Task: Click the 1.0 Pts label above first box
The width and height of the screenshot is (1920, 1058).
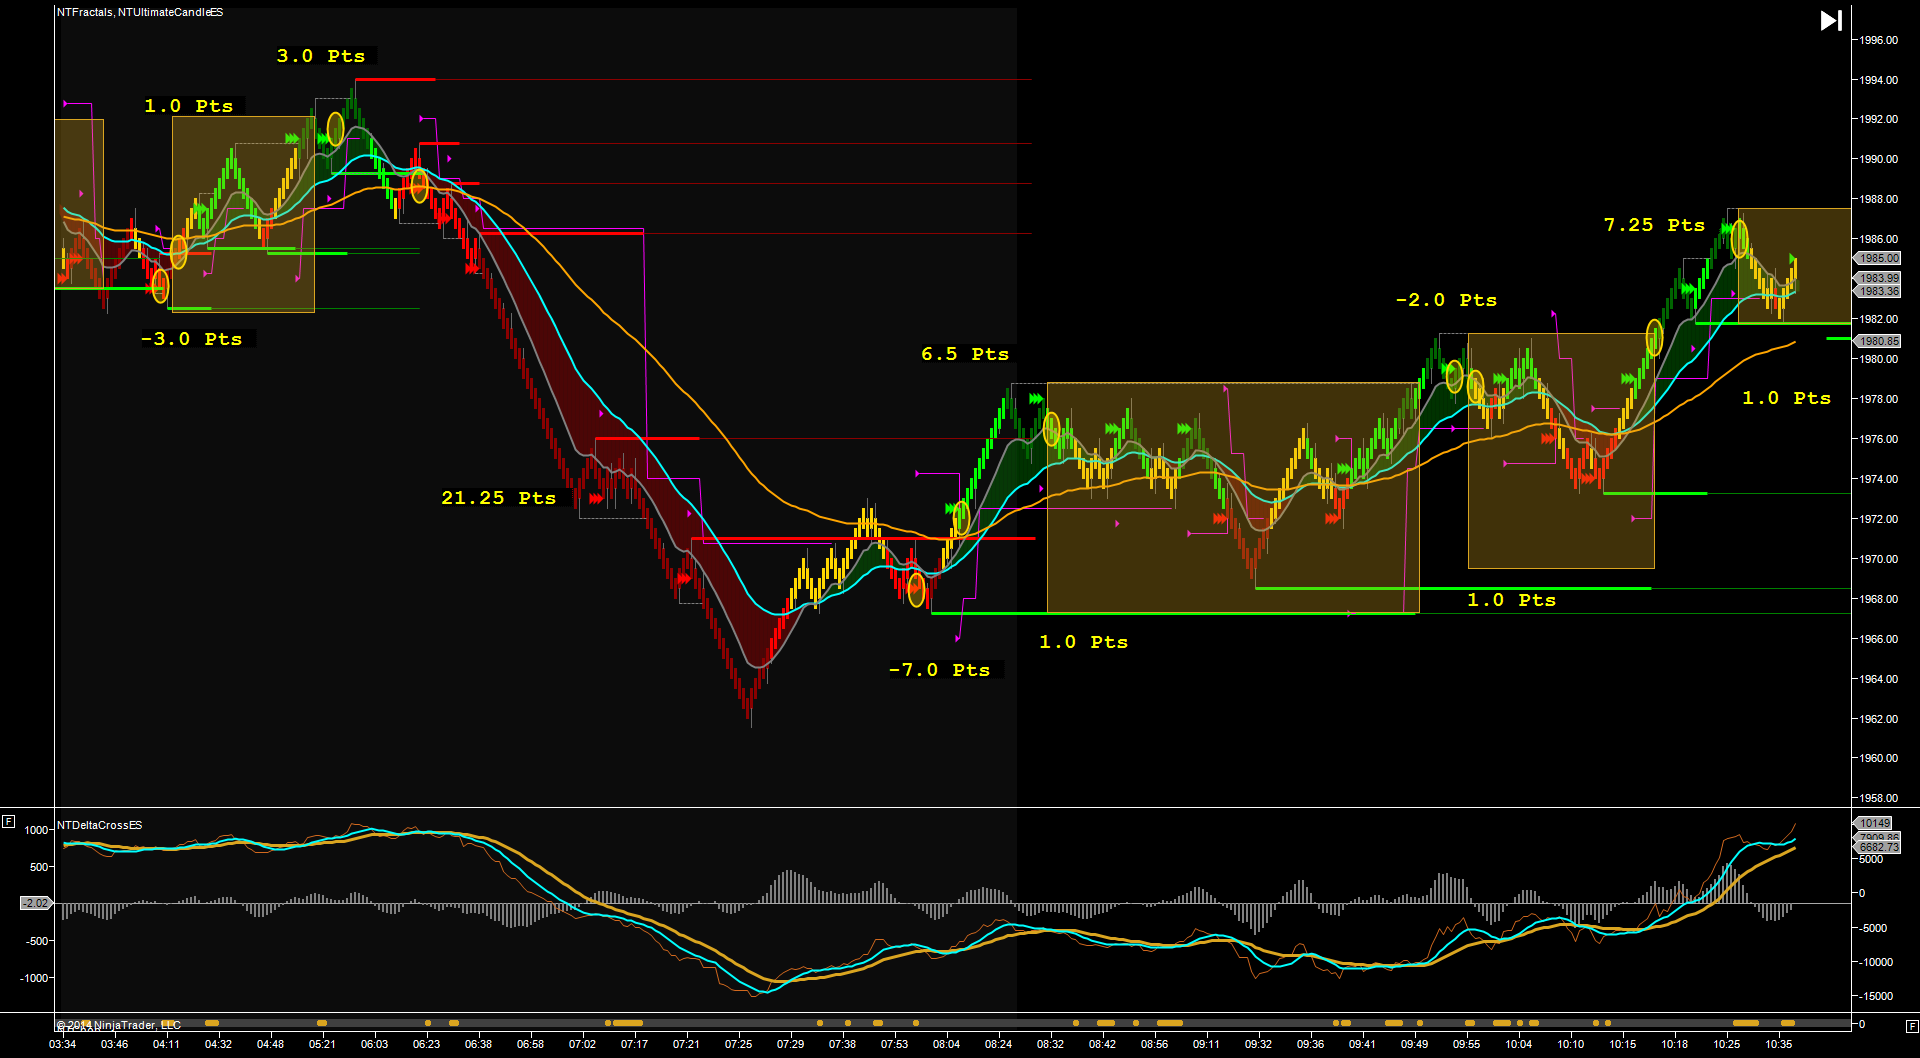Action: [x=189, y=106]
